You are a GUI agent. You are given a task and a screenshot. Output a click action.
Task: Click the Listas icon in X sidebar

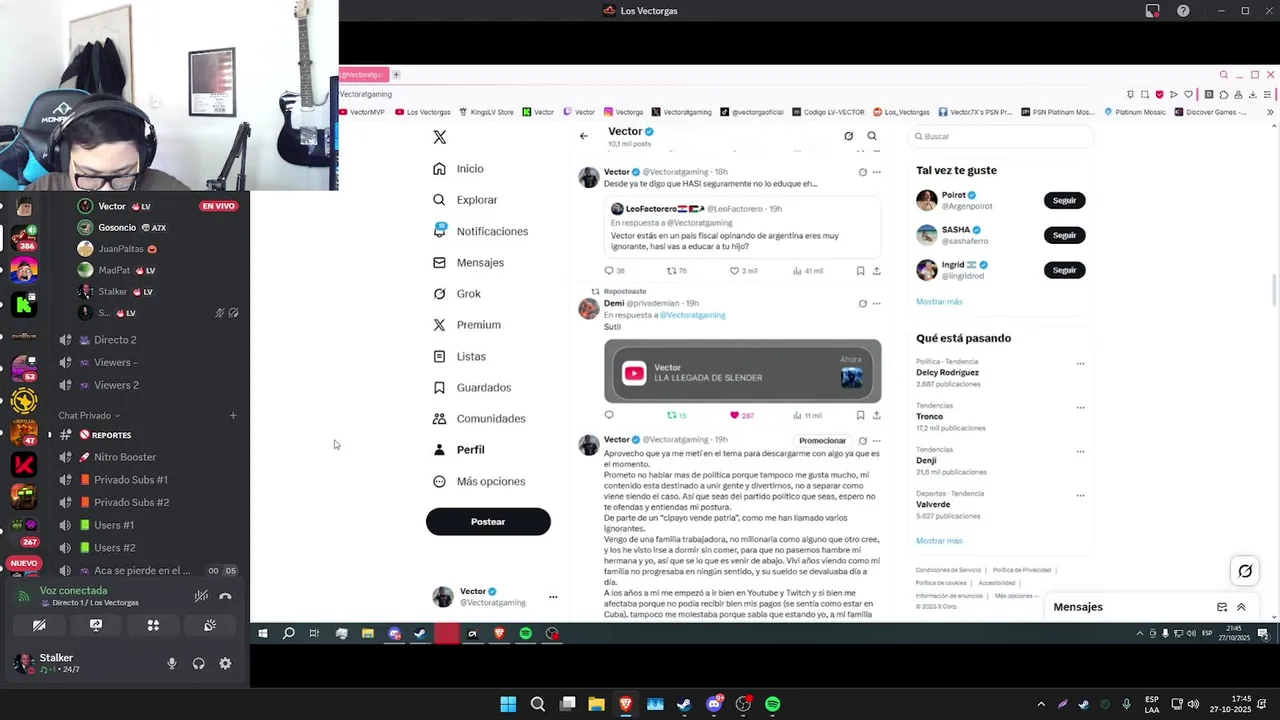(439, 356)
